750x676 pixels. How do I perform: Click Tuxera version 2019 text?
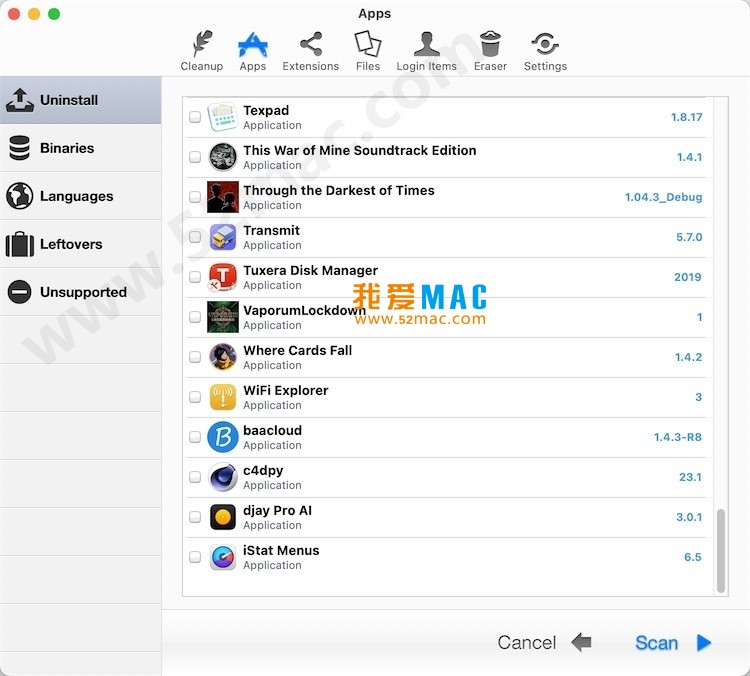(687, 277)
